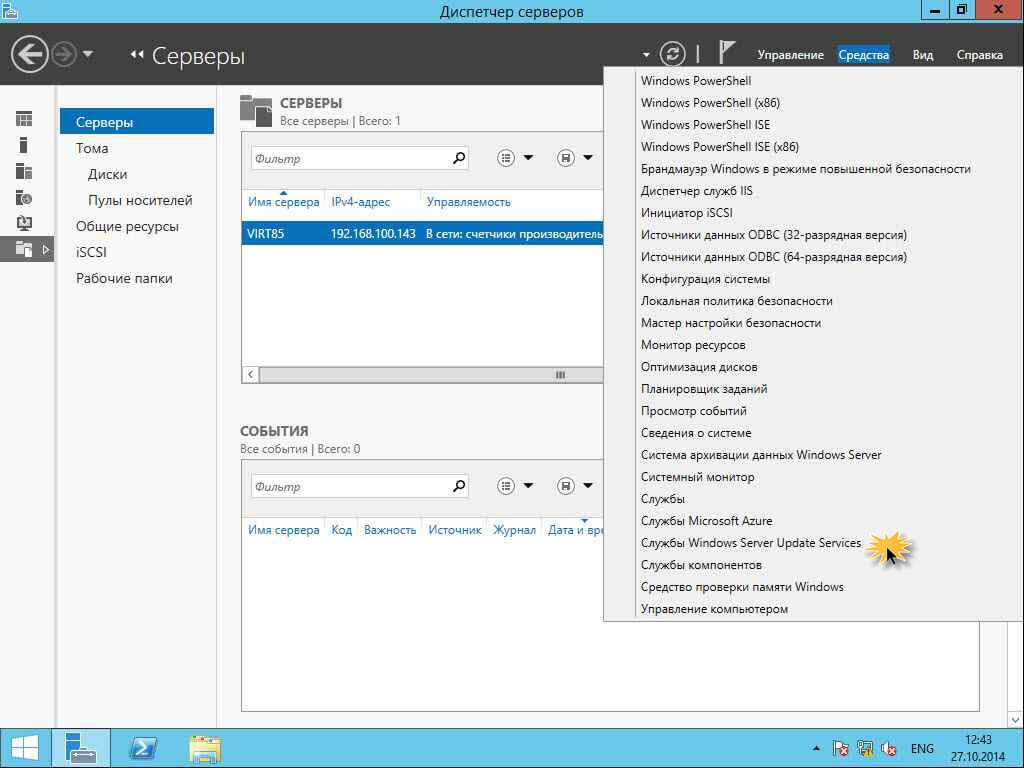Show hidden tray icons arrow
Viewport: 1024px width, 768px height.
point(816,748)
